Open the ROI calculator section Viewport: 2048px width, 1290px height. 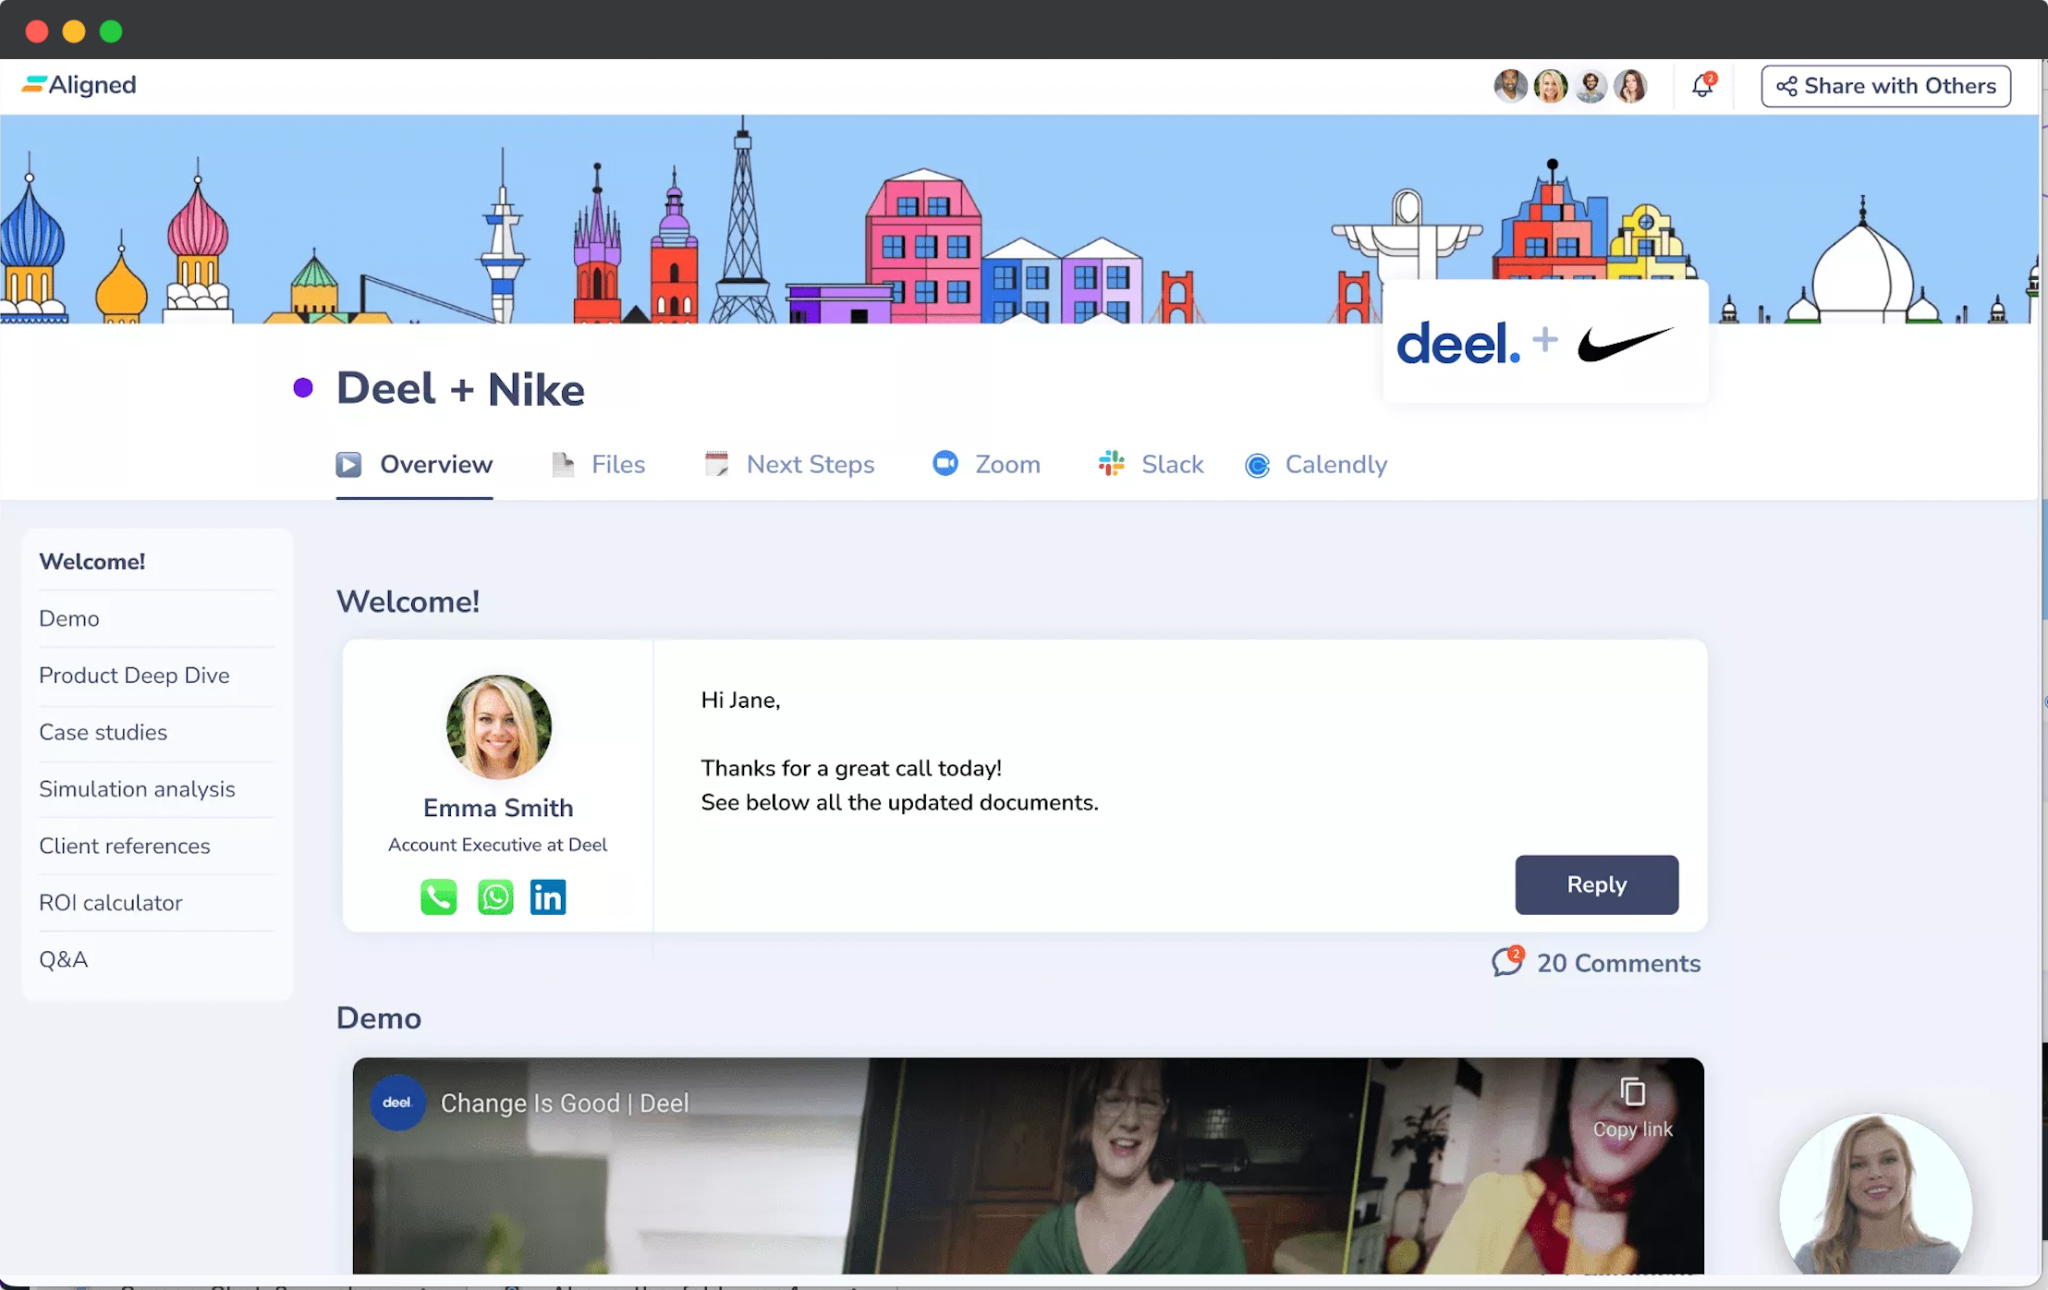(x=111, y=902)
